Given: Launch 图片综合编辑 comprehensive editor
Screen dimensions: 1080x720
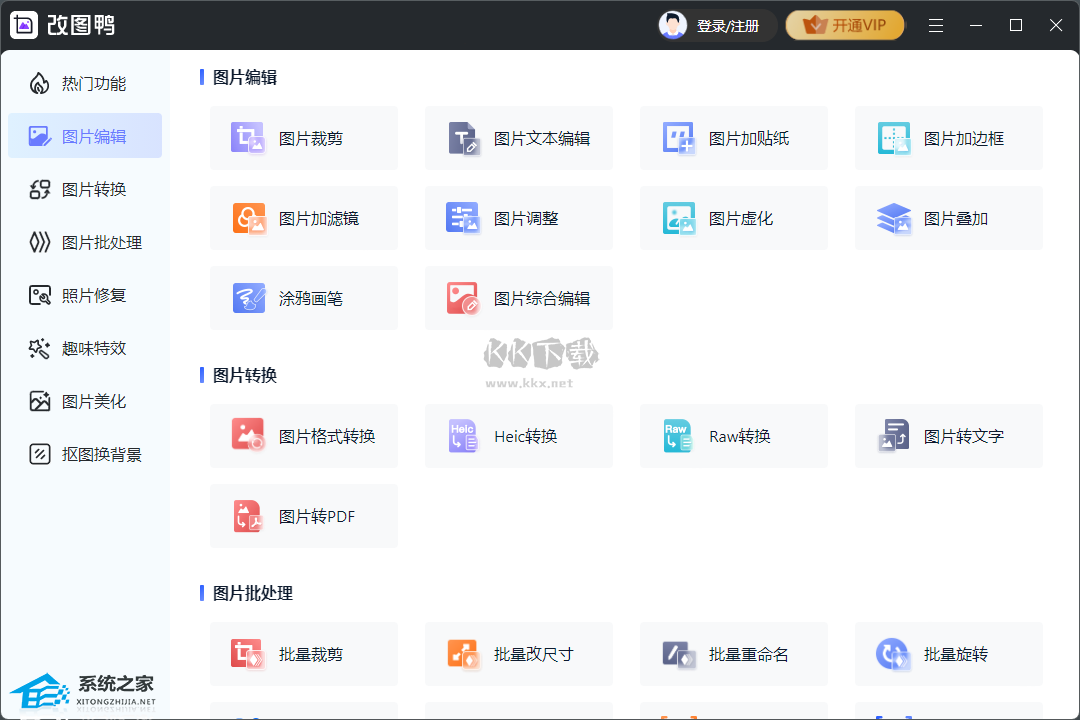Looking at the screenshot, I should click(518, 298).
